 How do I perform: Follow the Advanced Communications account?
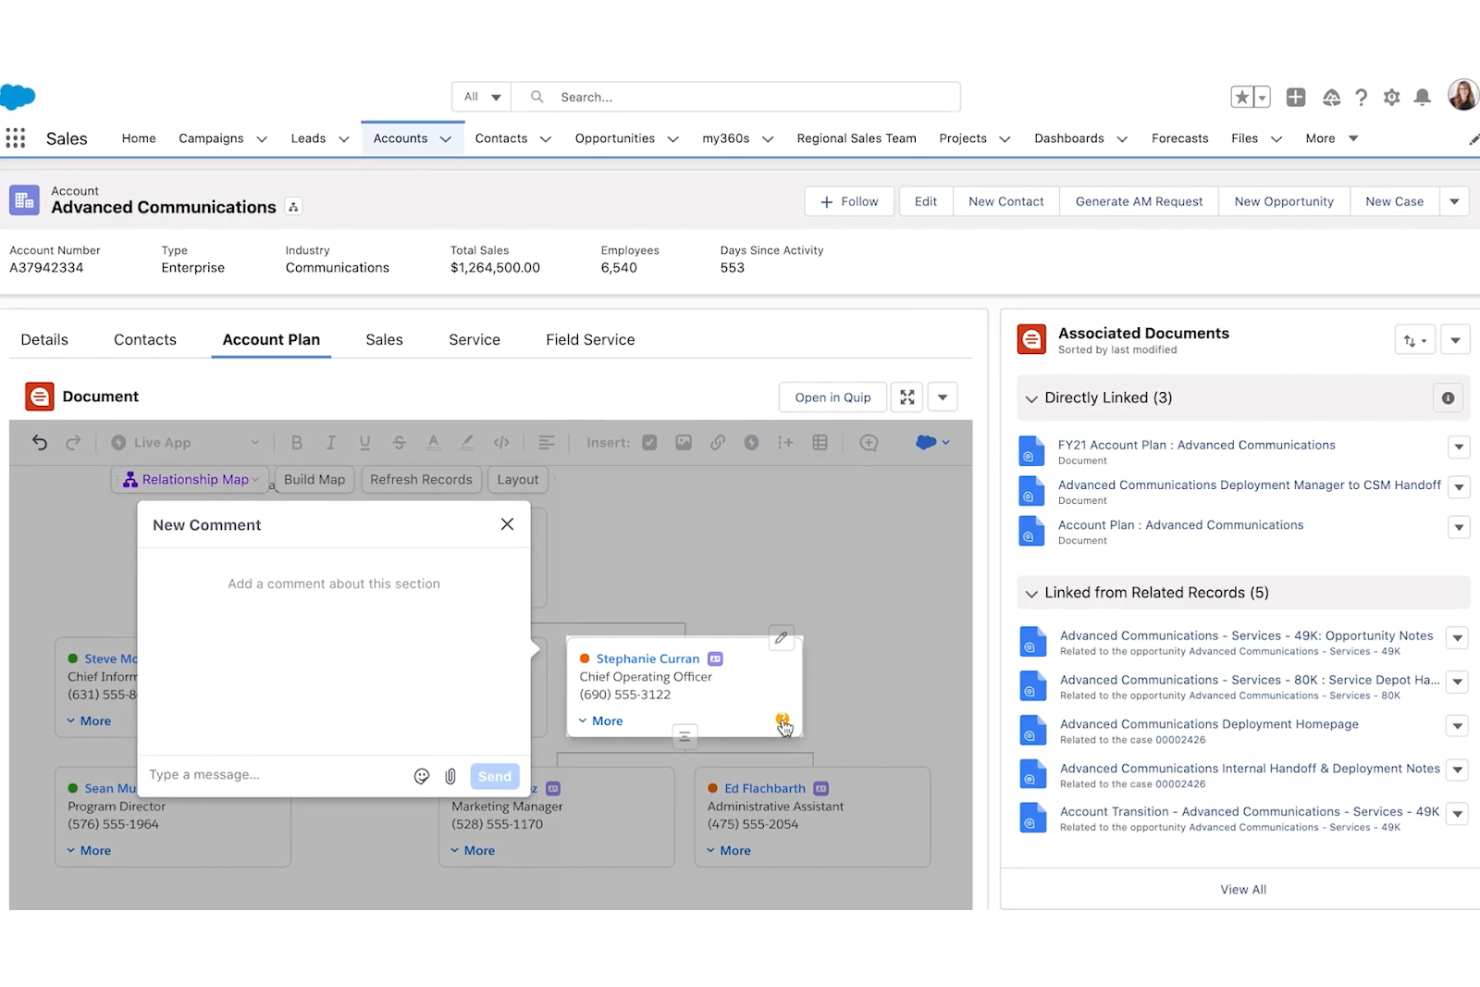coord(849,201)
